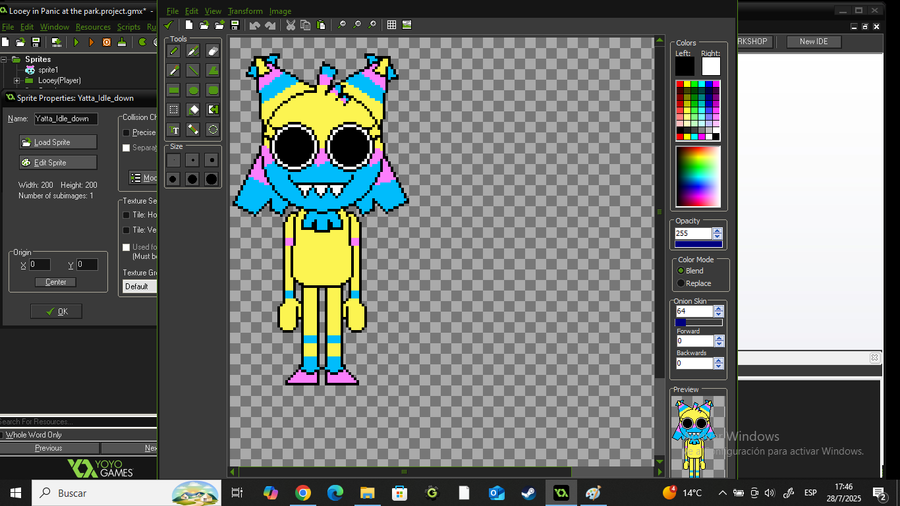The height and width of the screenshot is (506, 900).
Task: Open image editor View menu
Action: point(212,11)
